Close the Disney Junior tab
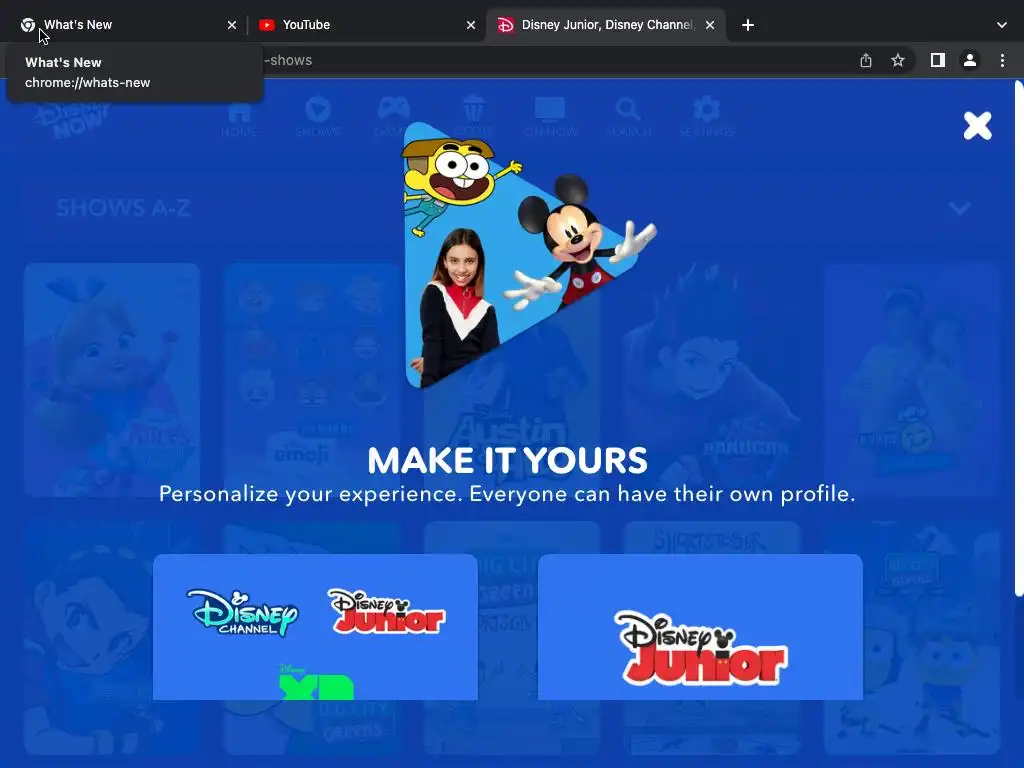 click(710, 25)
